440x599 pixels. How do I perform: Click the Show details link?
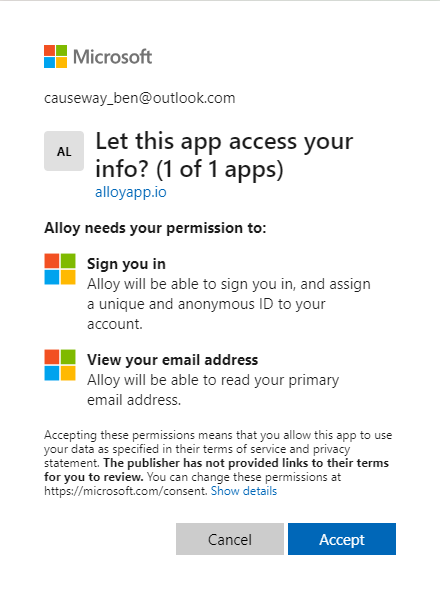[x=244, y=491]
